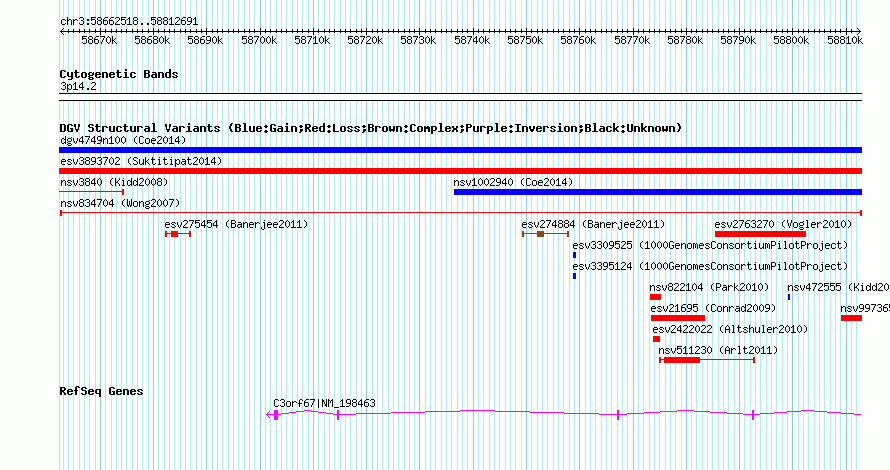Select the nsv1002940 blue gain bar

coord(658,192)
